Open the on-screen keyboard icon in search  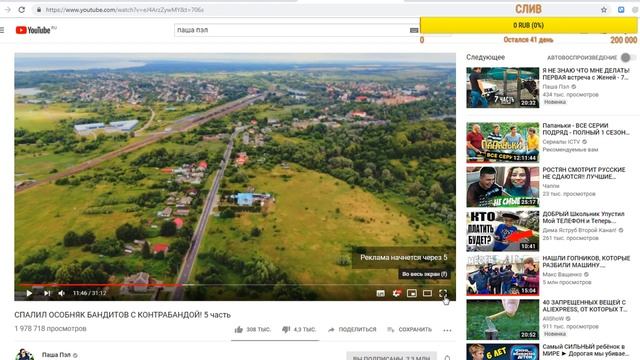point(414,30)
